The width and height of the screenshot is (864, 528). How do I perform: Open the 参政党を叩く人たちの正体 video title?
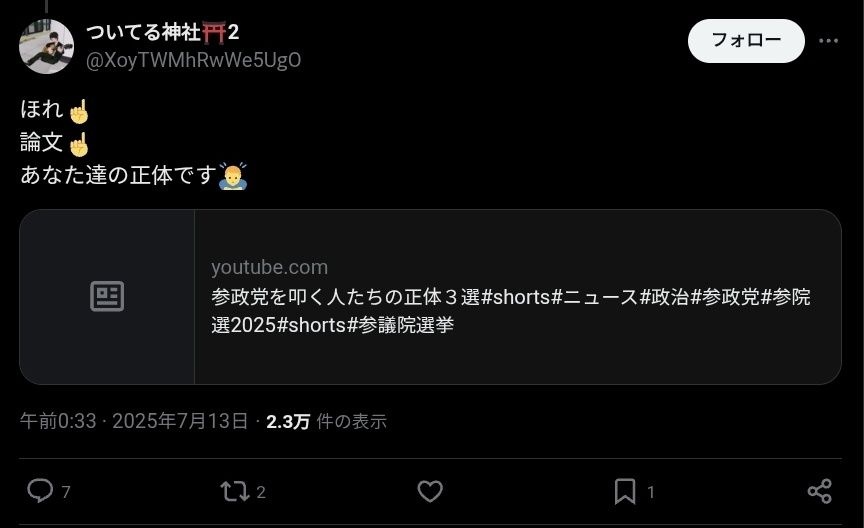click(511, 311)
